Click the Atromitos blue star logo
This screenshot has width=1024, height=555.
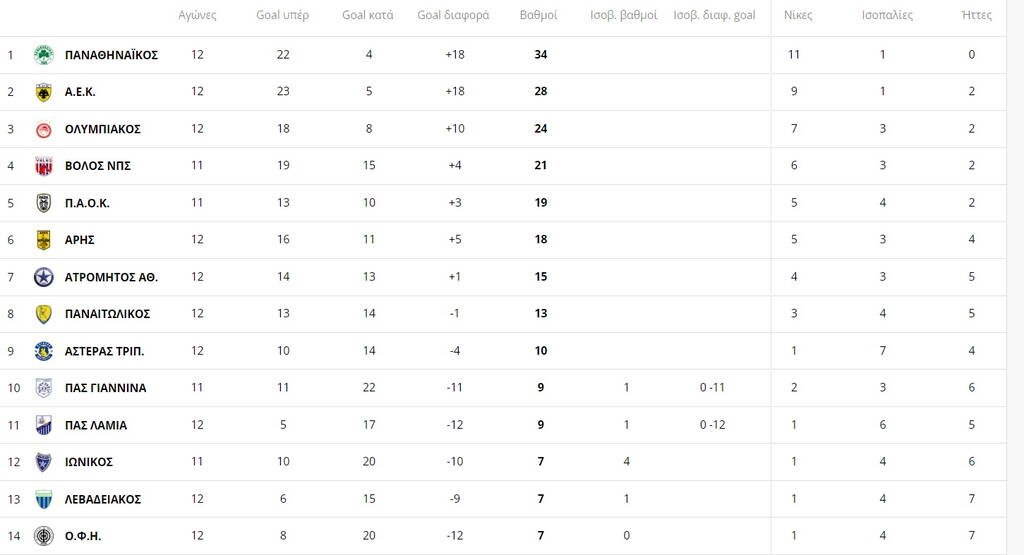pyautogui.click(x=43, y=277)
